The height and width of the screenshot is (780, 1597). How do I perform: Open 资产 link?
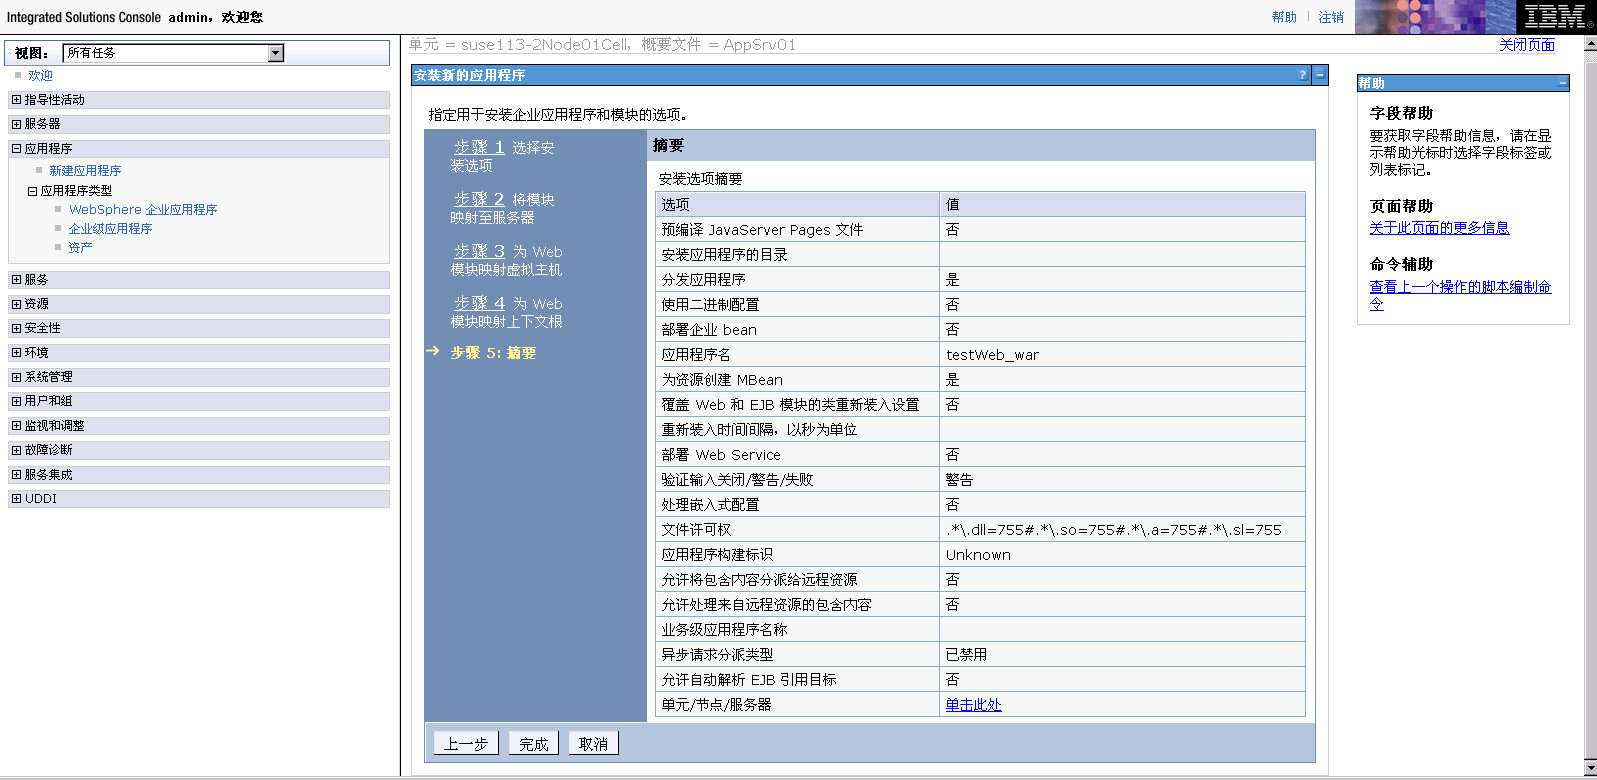pyautogui.click(x=80, y=248)
